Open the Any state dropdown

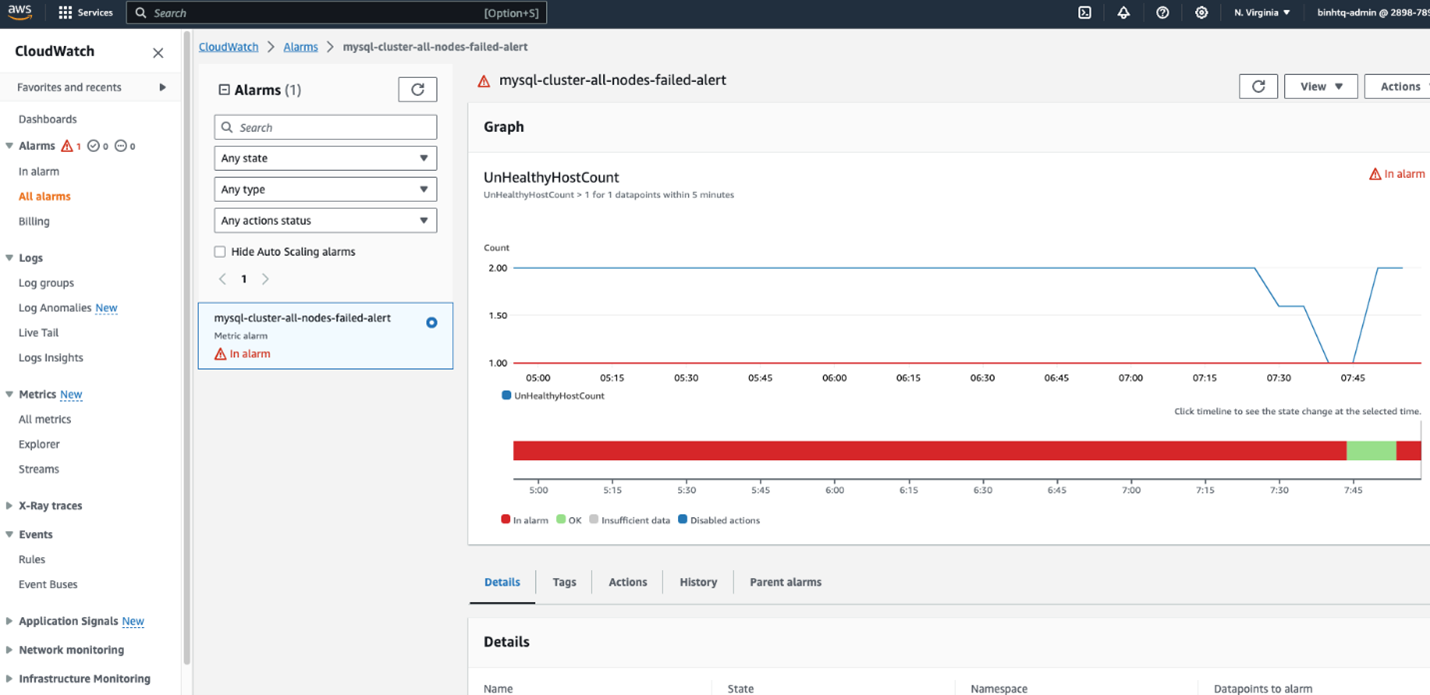[x=325, y=158]
